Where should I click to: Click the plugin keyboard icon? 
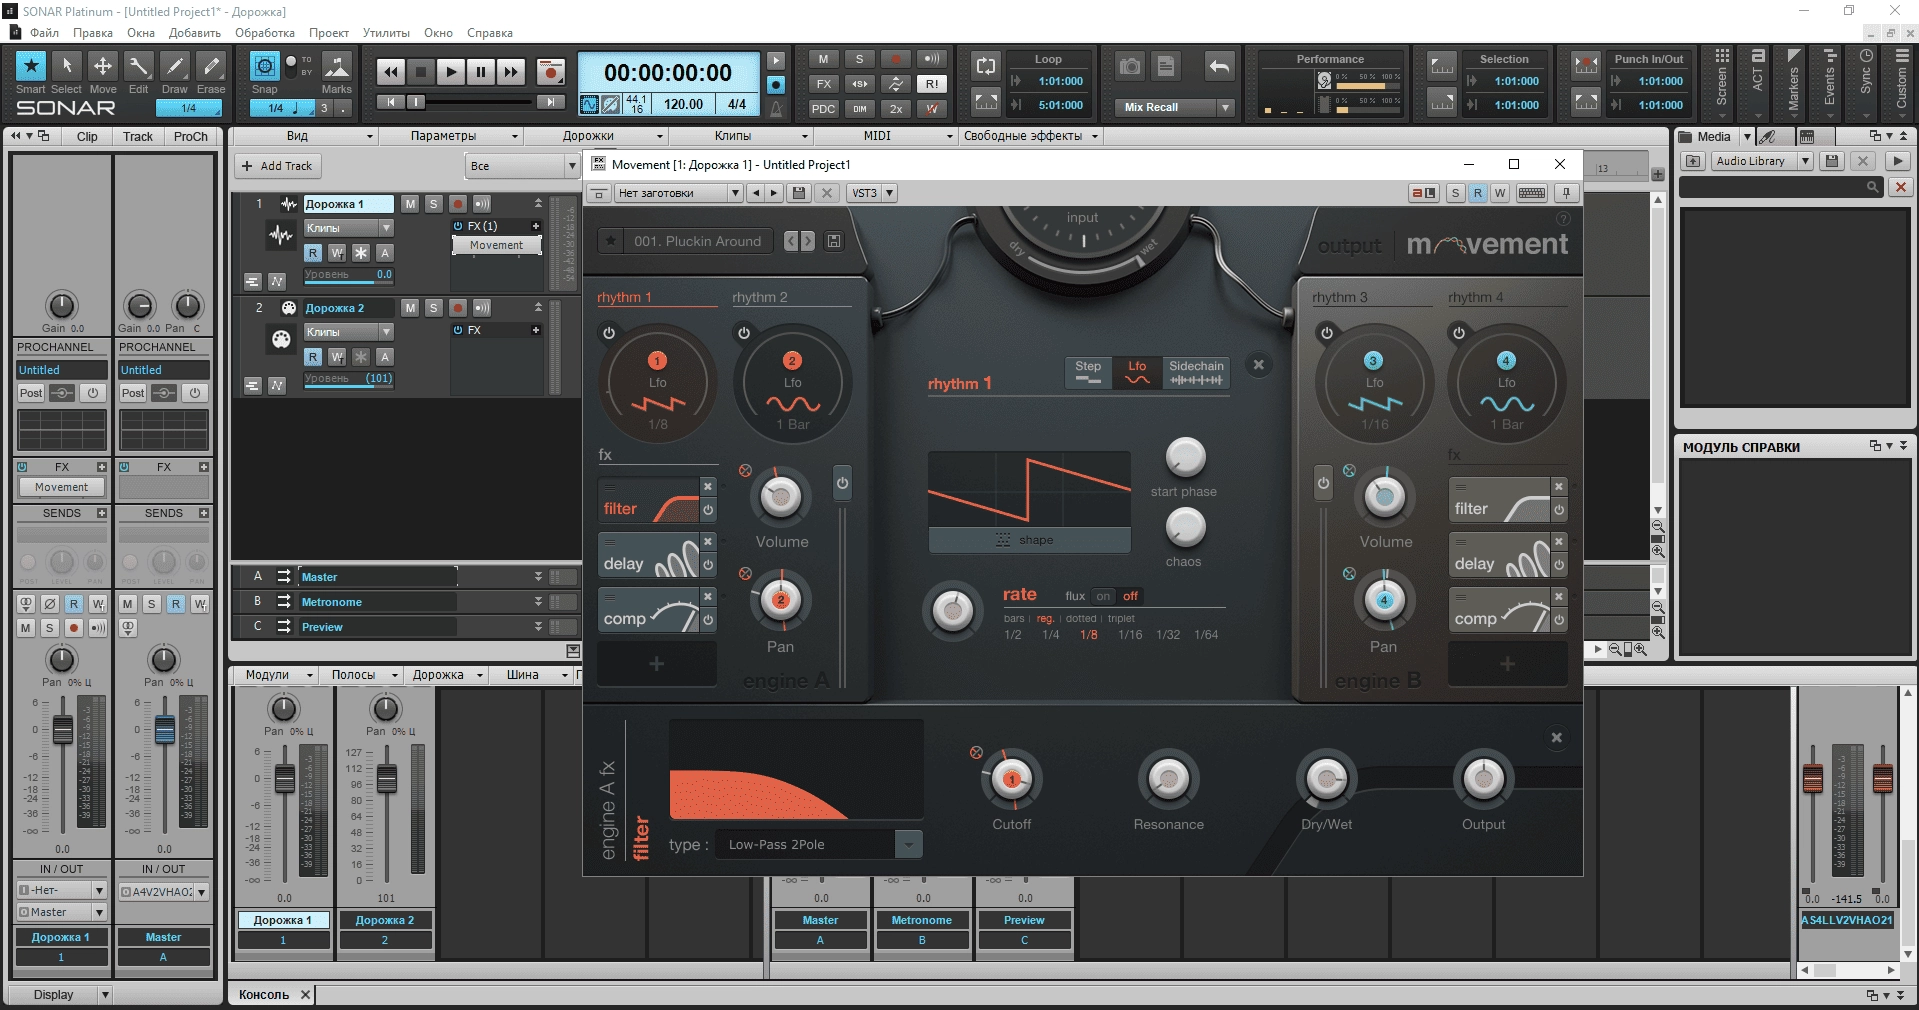[1532, 193]
